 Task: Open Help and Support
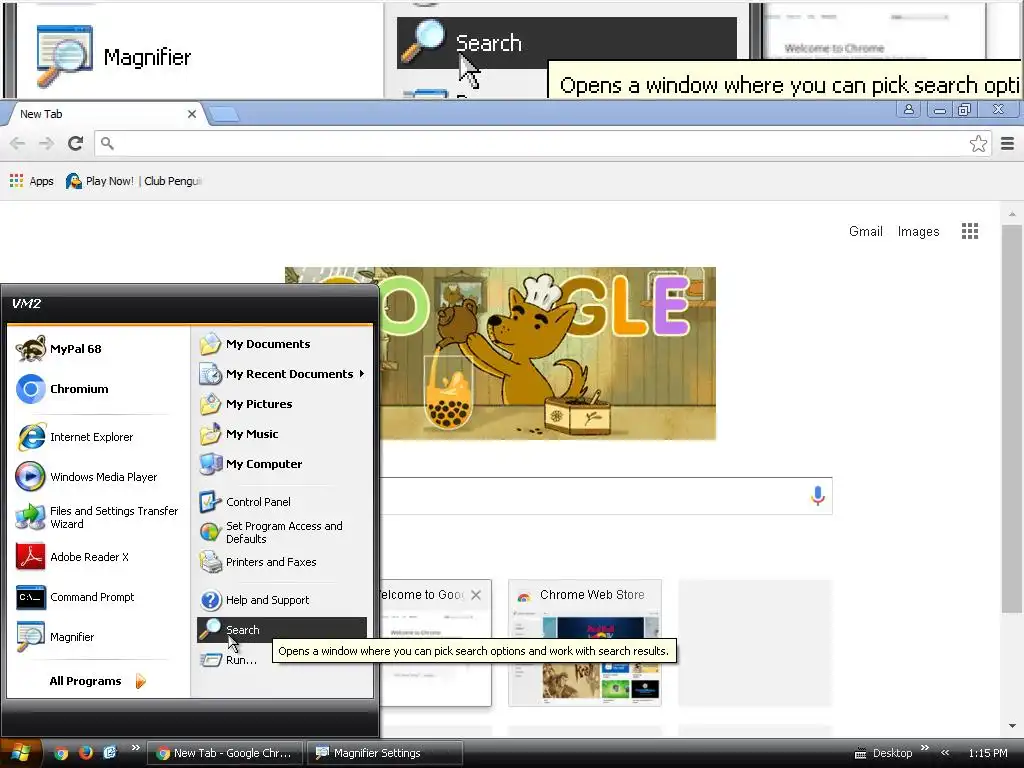(281, 600)
